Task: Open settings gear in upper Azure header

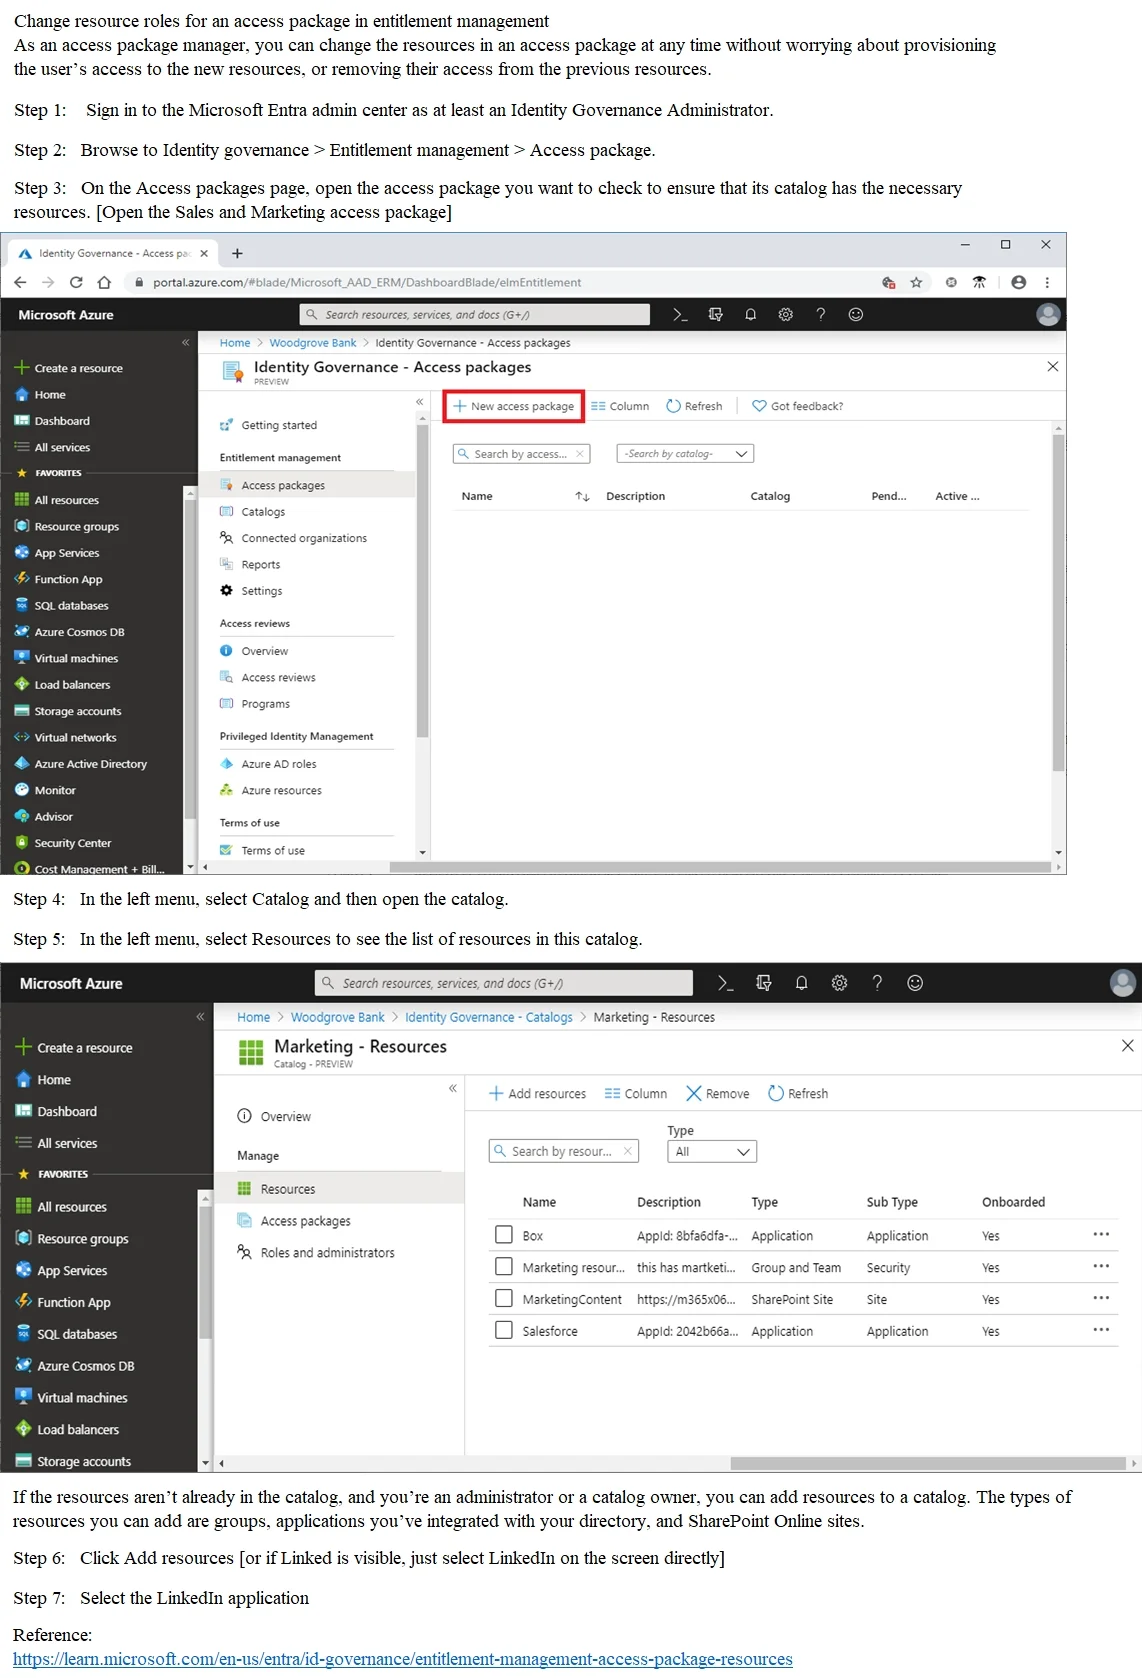Action: [786, 314]
